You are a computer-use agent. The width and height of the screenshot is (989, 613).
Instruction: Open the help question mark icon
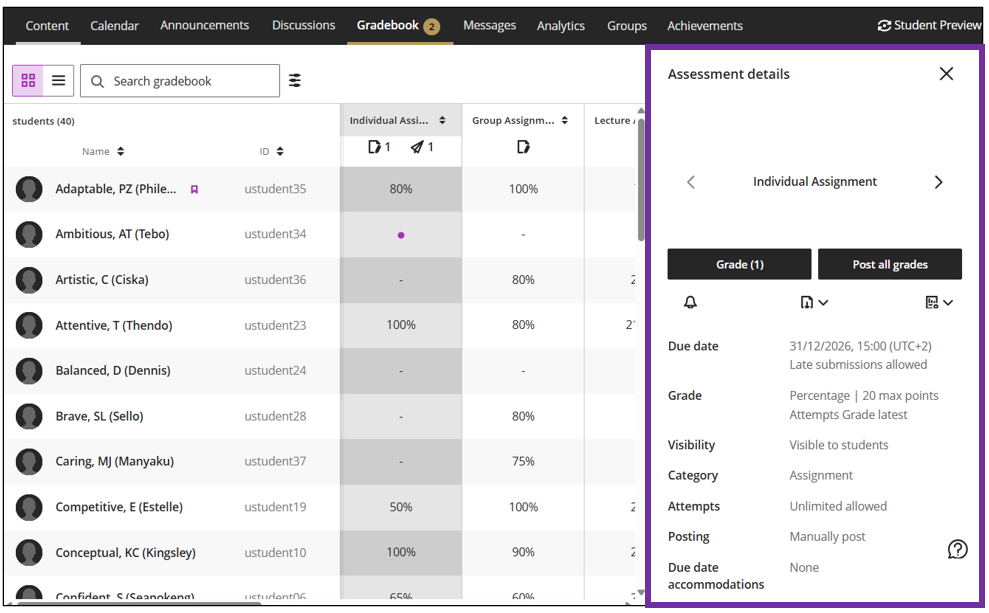pos(957,549)
